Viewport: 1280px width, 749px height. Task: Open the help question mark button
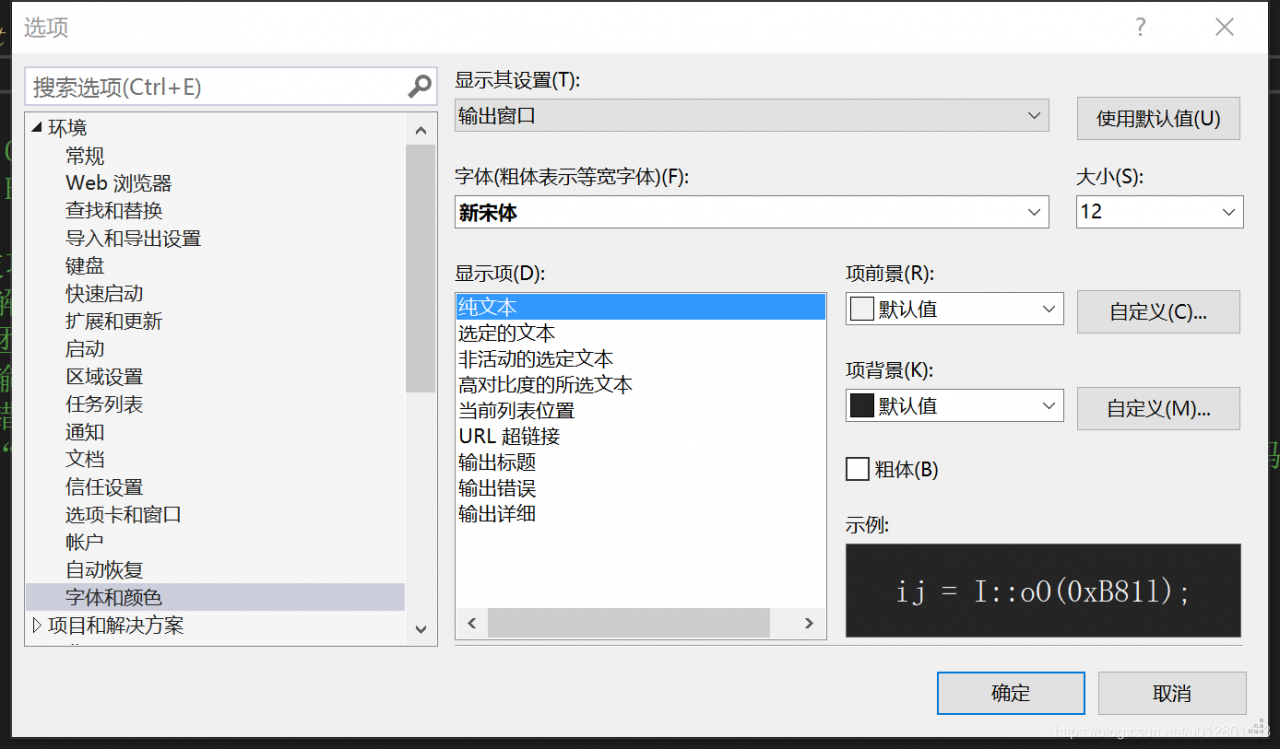pyautogui.click(x=1140, y=28)
